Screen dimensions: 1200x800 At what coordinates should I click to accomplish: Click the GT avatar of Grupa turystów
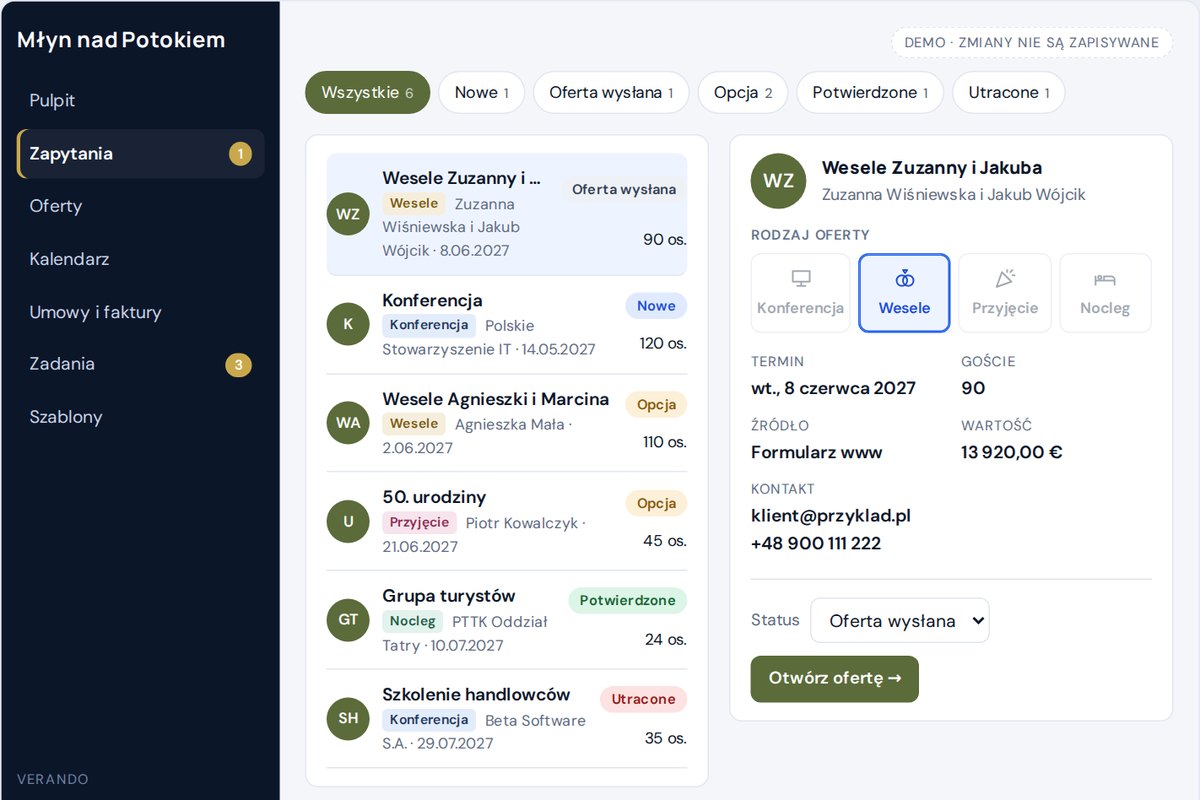coord(348,619)
